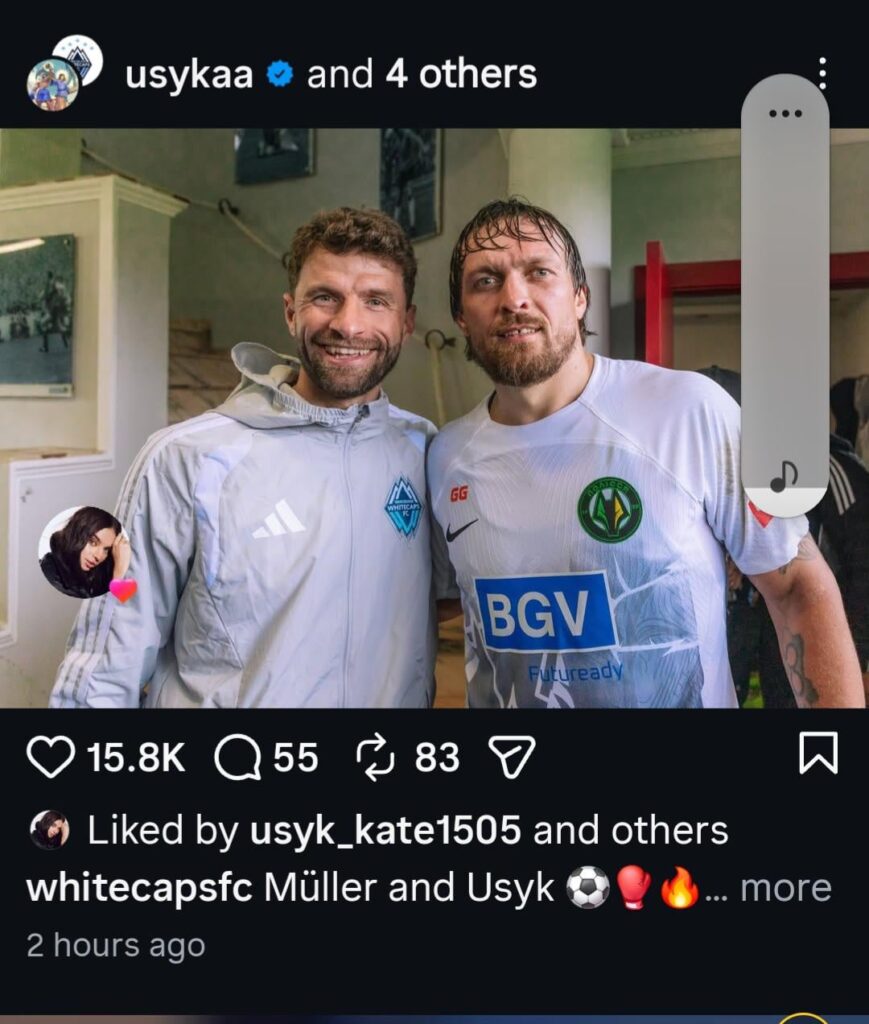The height and width of the screenshot is (1024, 869).
Task: Tap the blue verified badge
Action: [x=280, y=74]
